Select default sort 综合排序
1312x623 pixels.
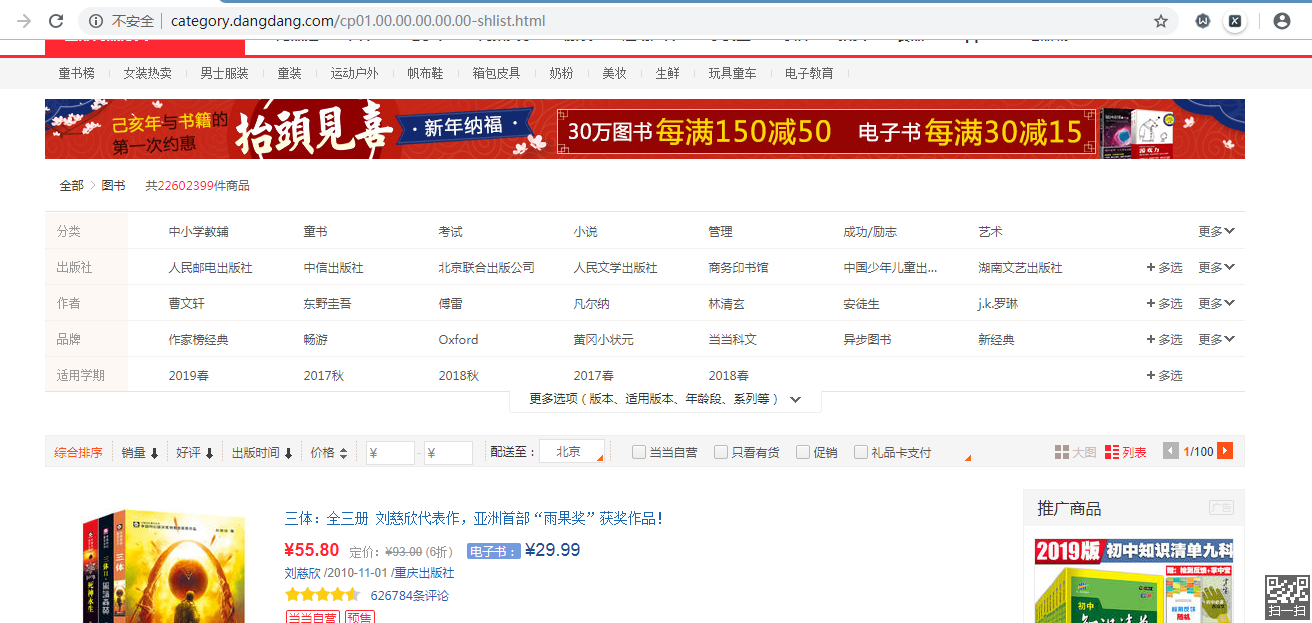tap(78, 453)
